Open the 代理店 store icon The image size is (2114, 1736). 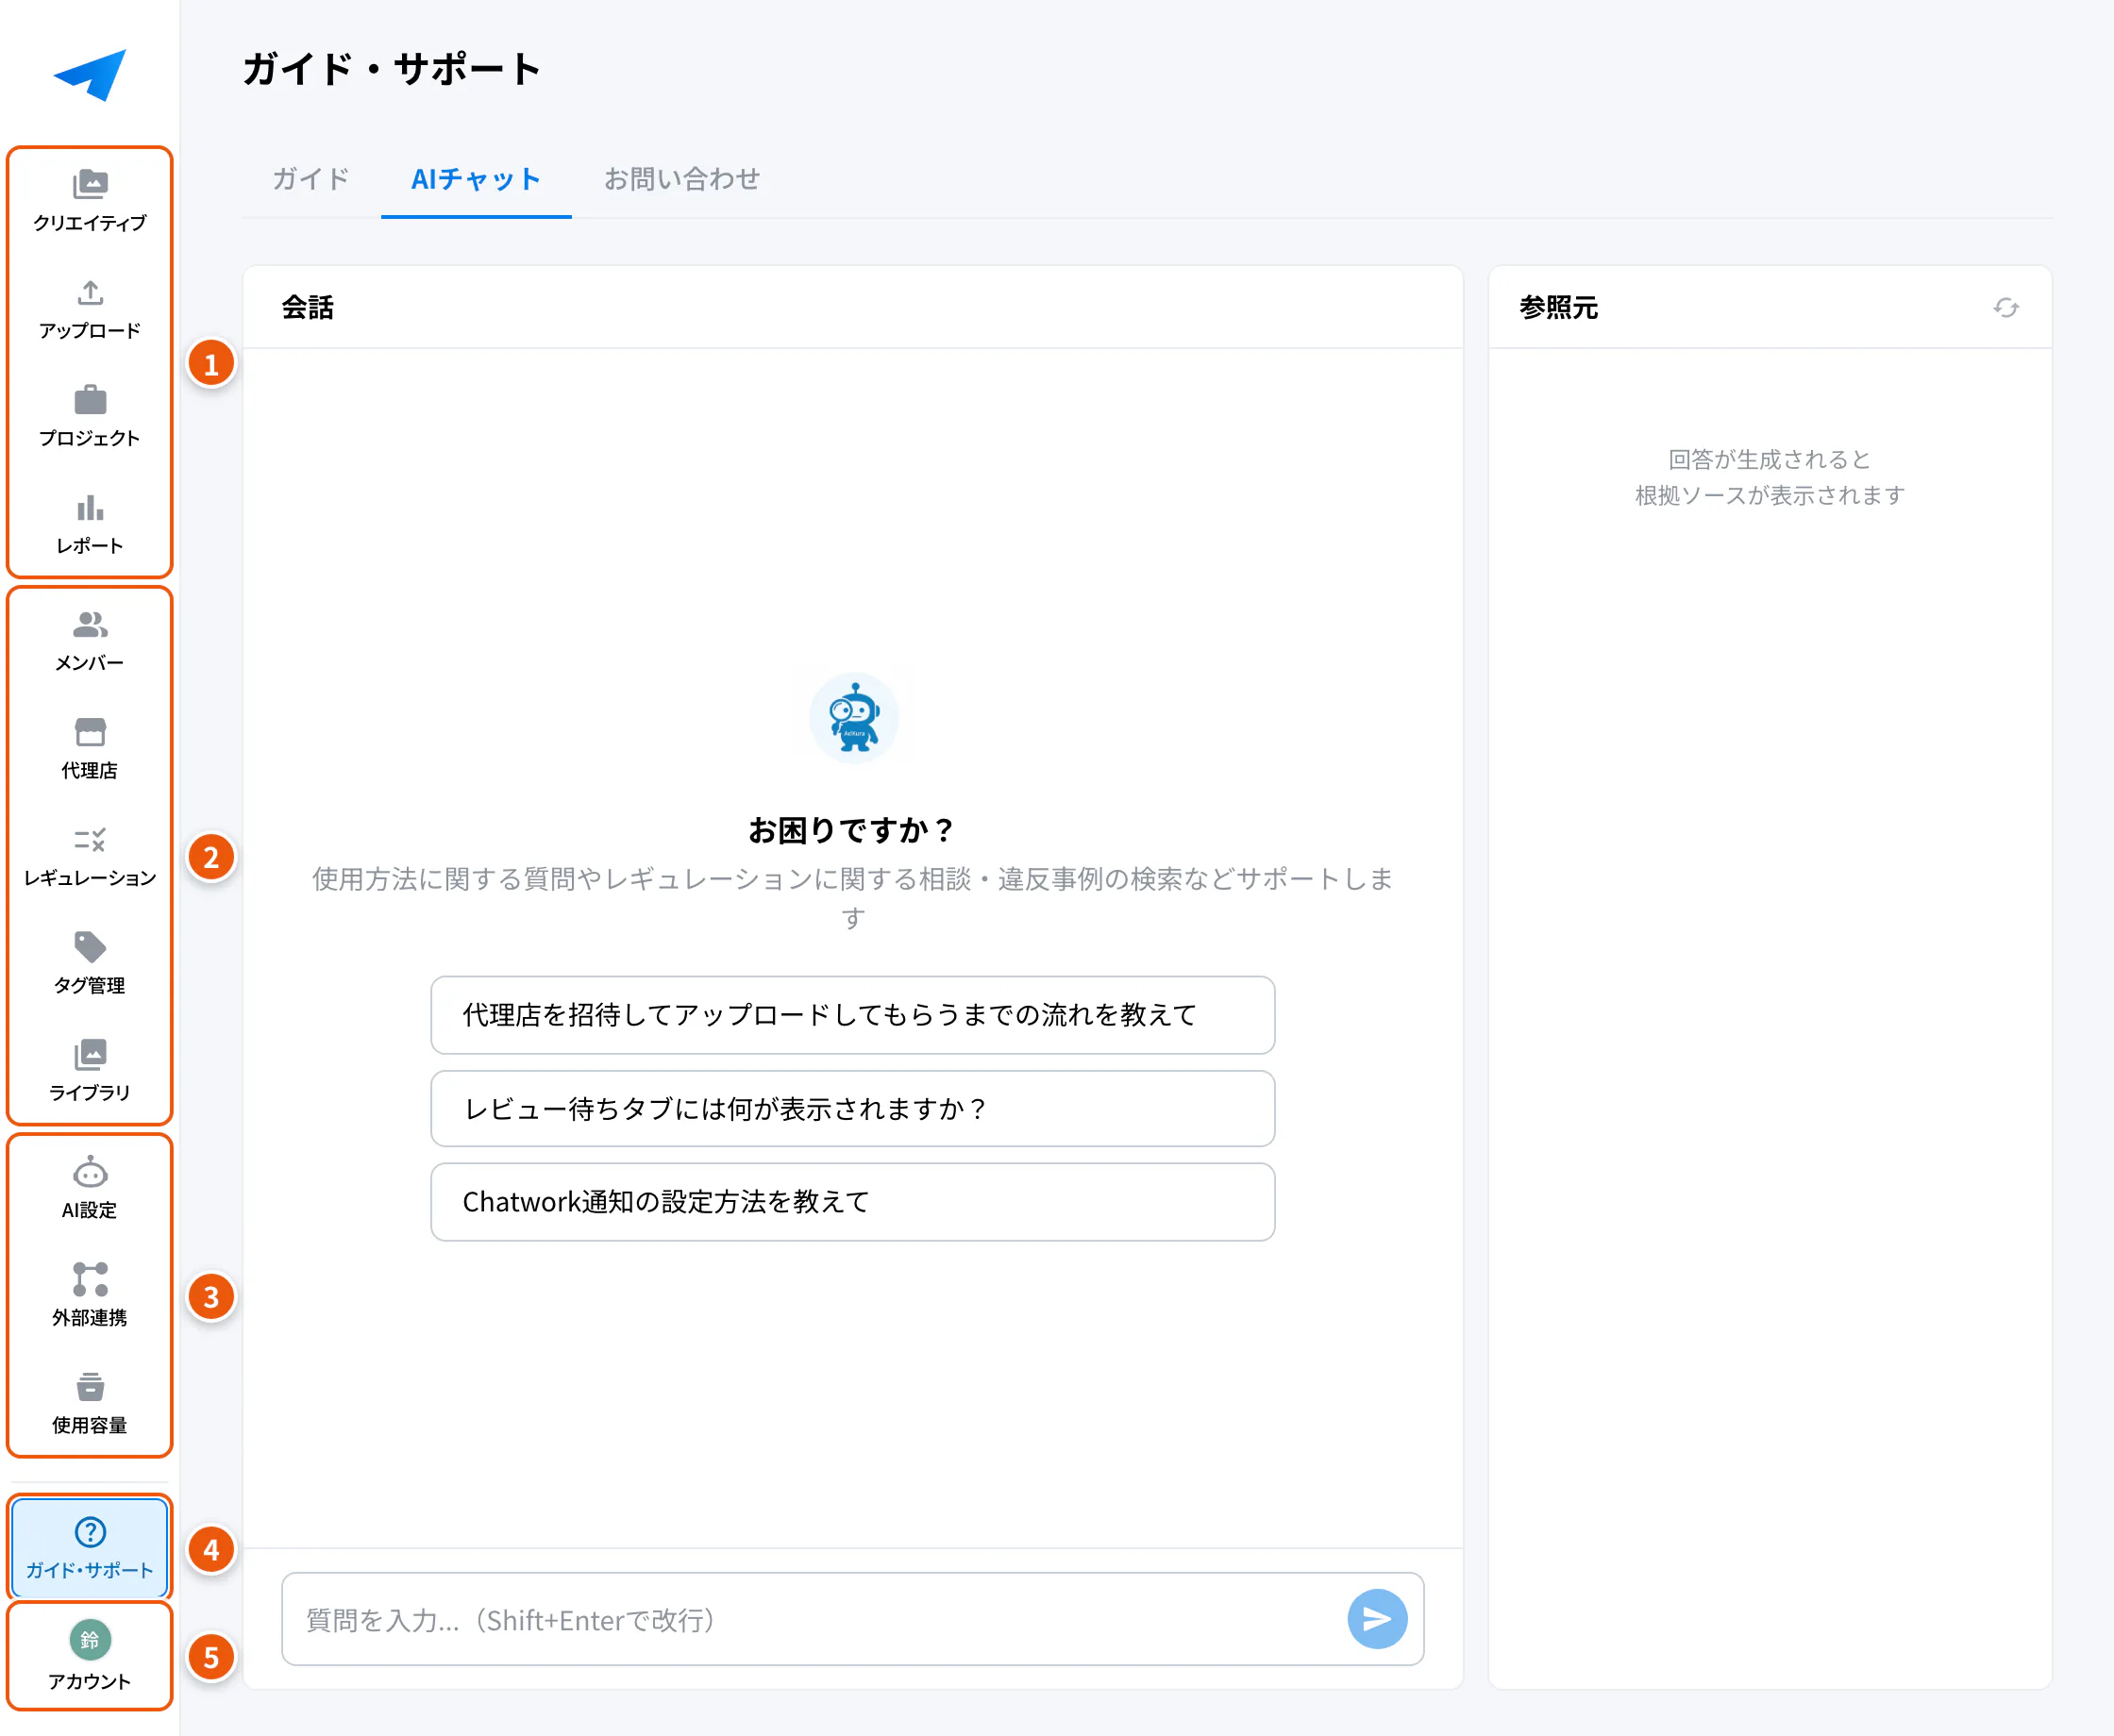click(x=90, y=732)
